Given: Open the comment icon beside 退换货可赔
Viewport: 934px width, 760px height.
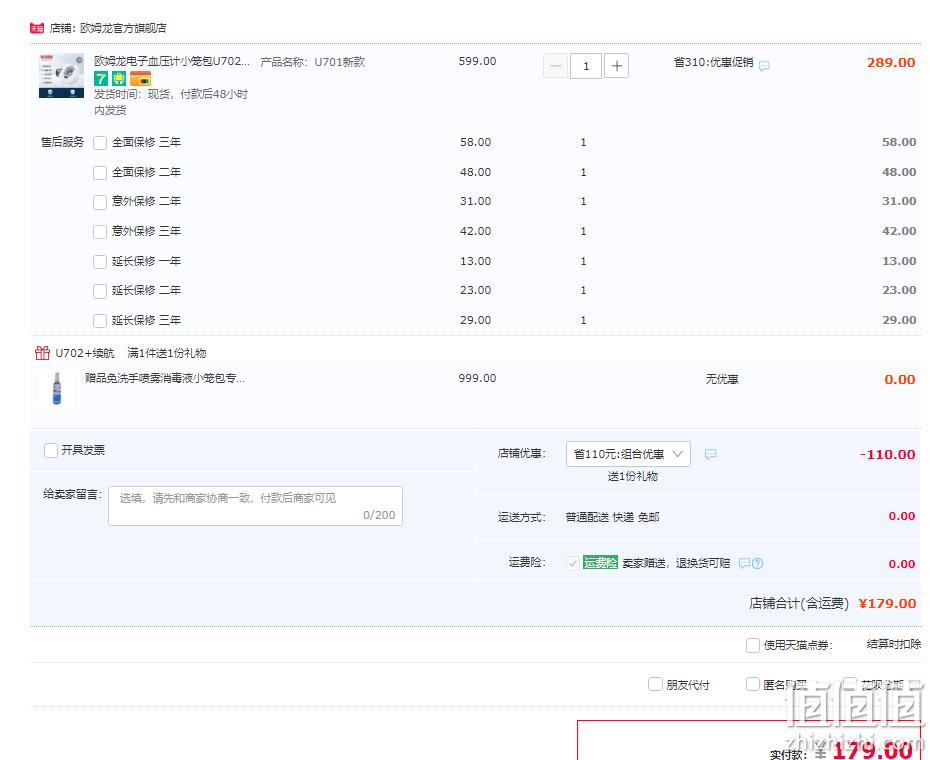Looking at the screenshot, I should click(744, 563).
